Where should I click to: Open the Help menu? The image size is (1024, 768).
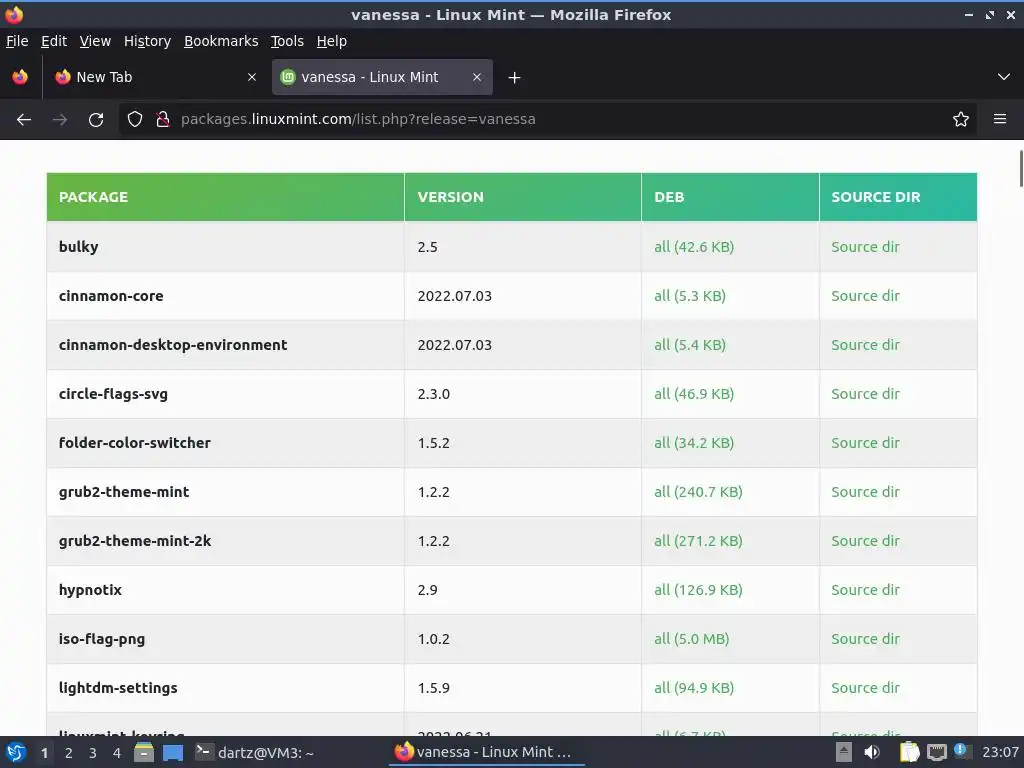332,41
